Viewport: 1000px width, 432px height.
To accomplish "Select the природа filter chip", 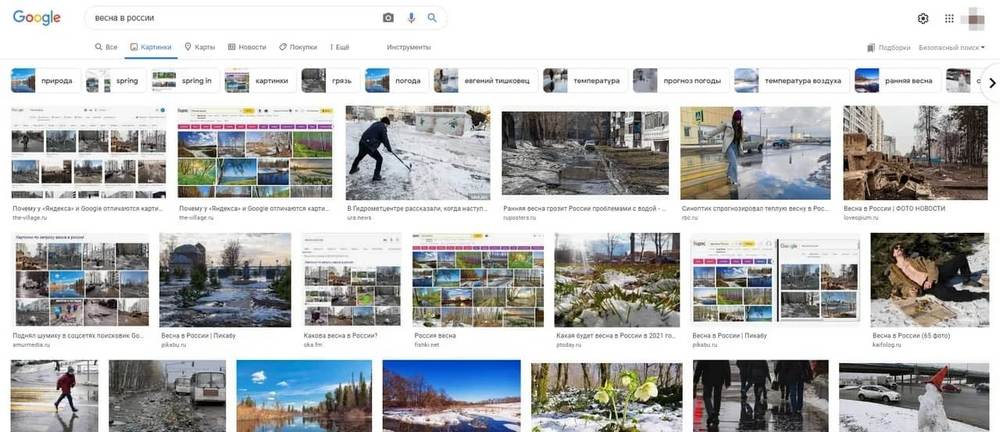I will tap(44, 81).
